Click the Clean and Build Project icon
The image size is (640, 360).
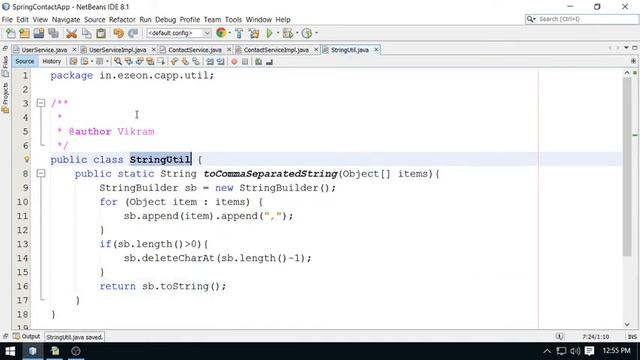(254, 33)
